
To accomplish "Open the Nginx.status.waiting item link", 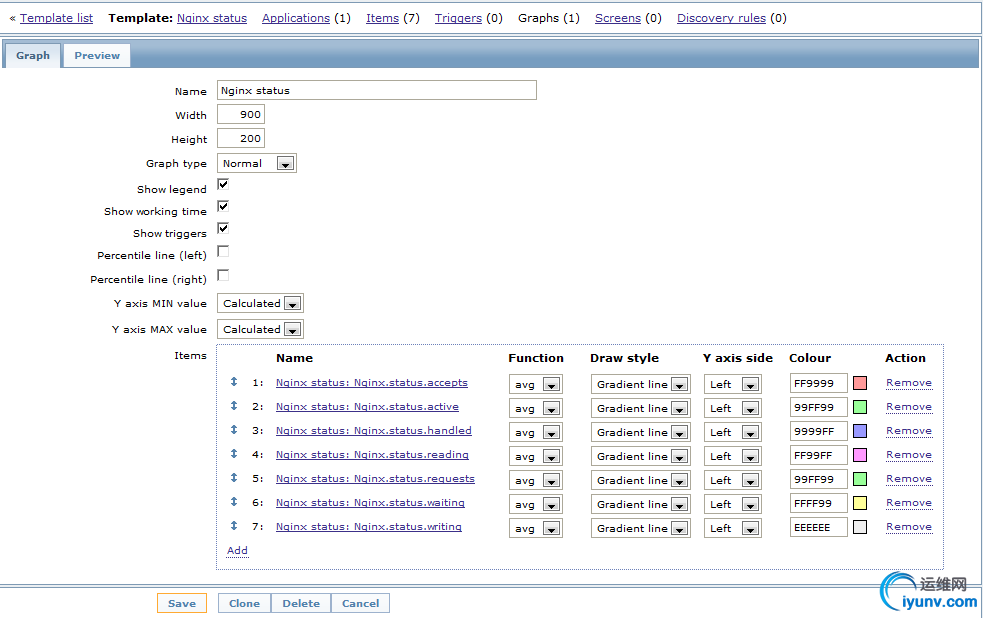I will [x=371, y=503].
